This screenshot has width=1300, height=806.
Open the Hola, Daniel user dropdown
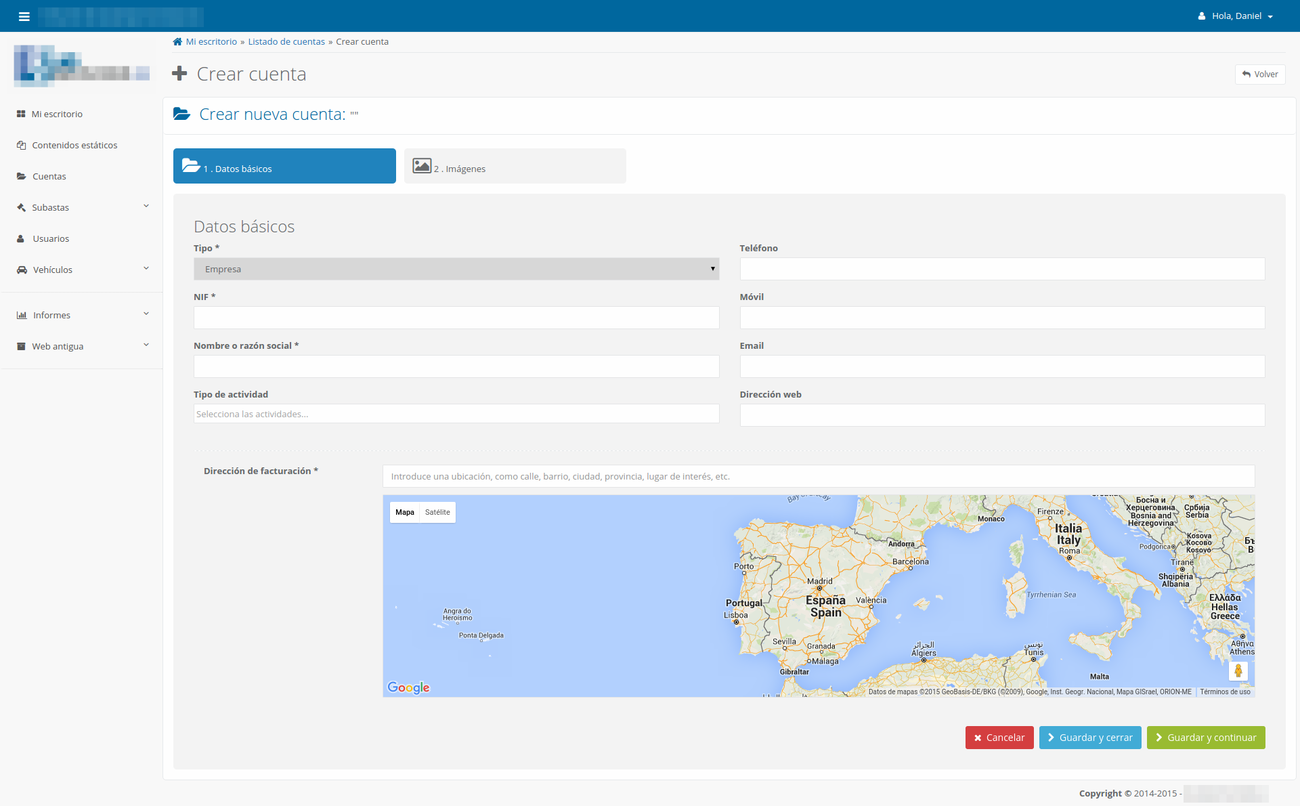(x=1236, y=16)
